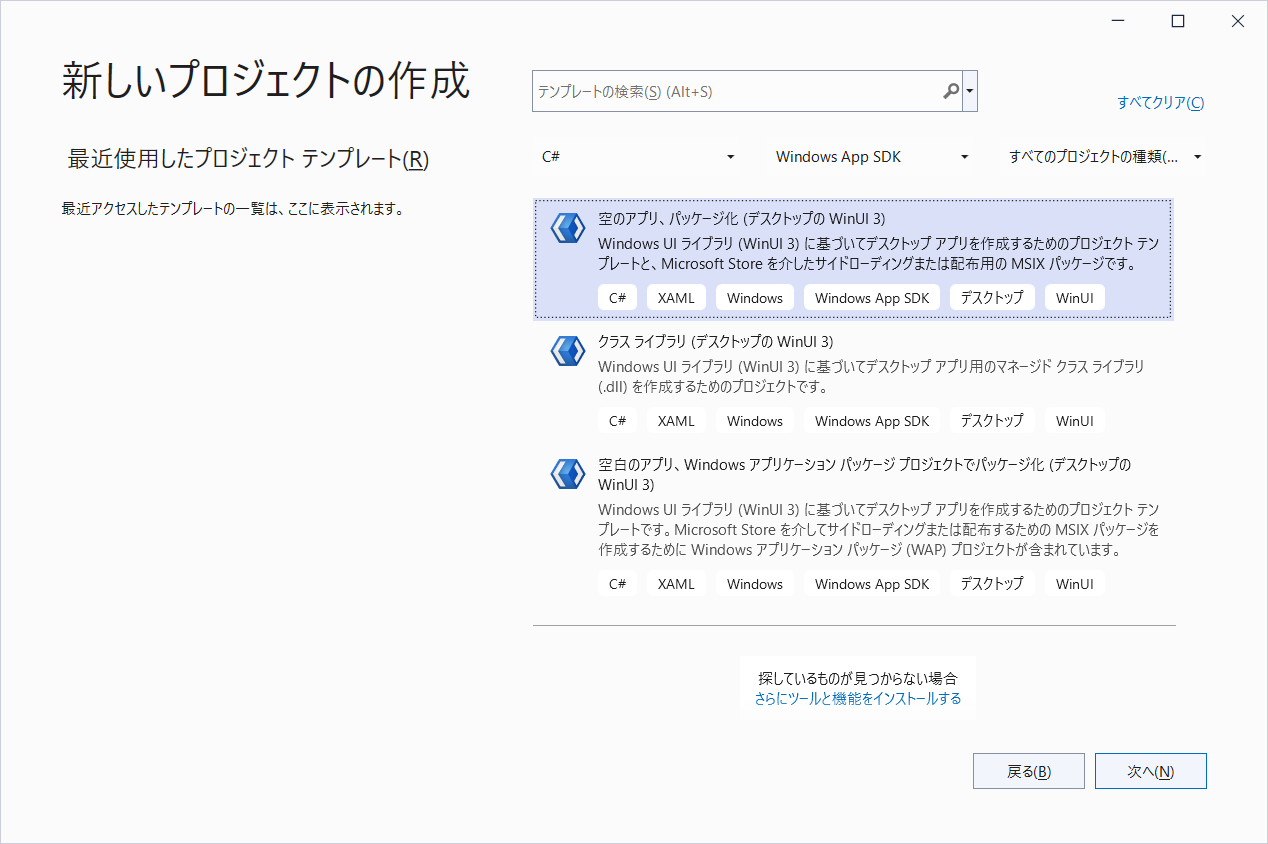1268x844 pixels.
Task: Click 最近アクセスしたテンプレートの一覧 message
Action: (x=232, y=209)
